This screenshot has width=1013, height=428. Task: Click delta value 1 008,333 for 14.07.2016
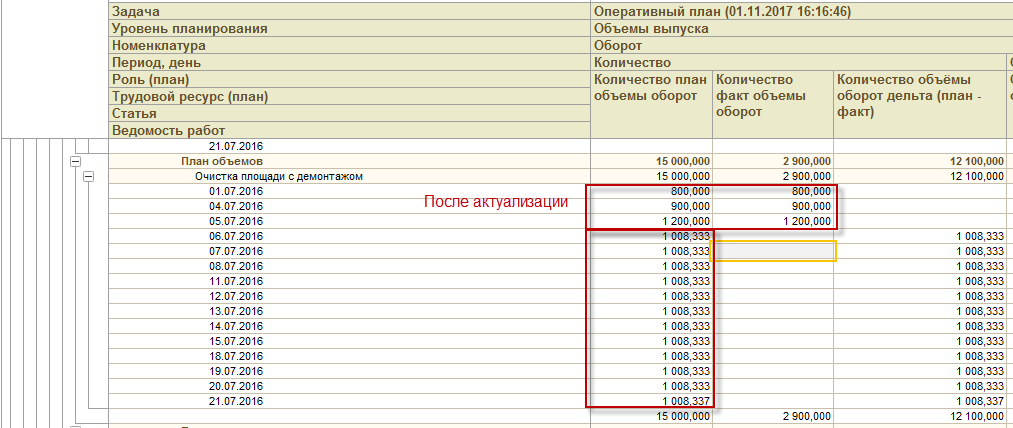point(981,326)
